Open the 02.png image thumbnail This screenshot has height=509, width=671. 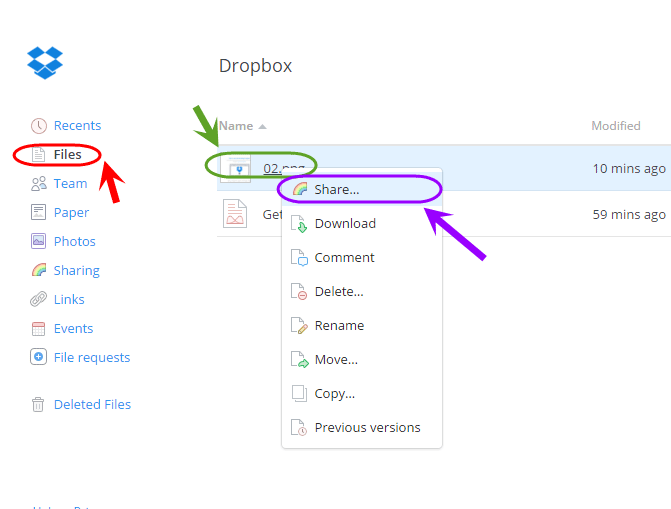tap(235, 169)
